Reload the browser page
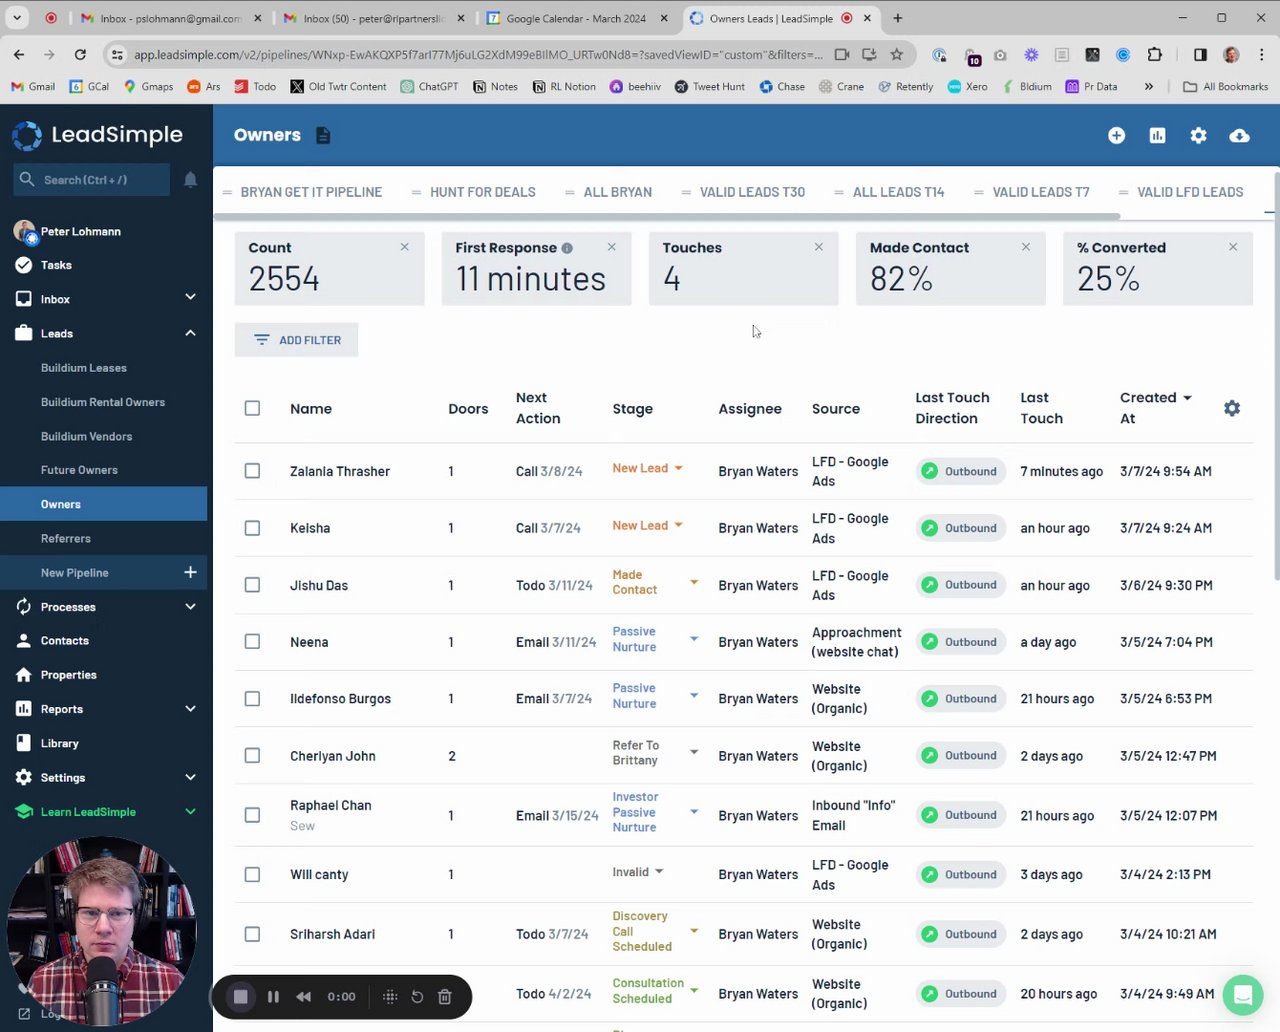The width and height of the screenshot is (1280, 1032). (80, 55)
